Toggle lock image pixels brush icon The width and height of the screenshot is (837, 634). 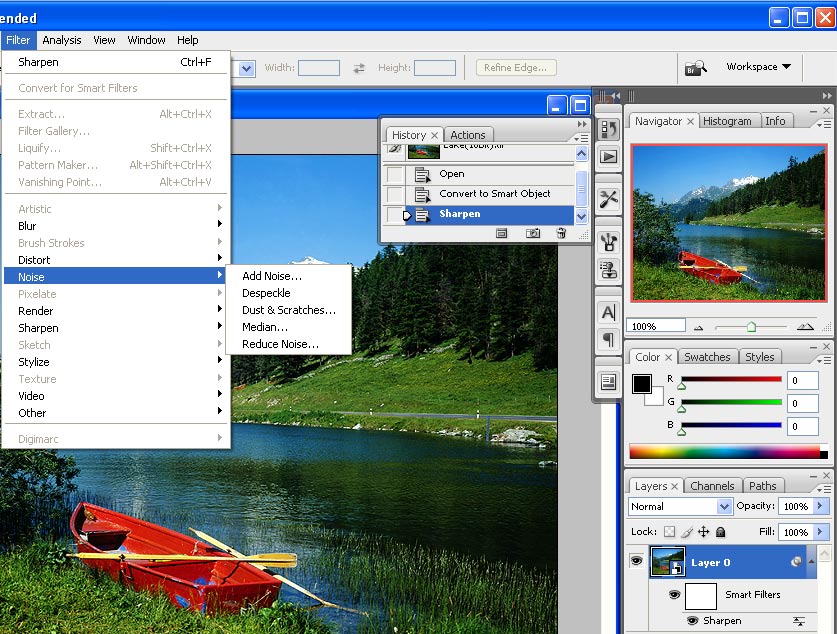point(687,532)
